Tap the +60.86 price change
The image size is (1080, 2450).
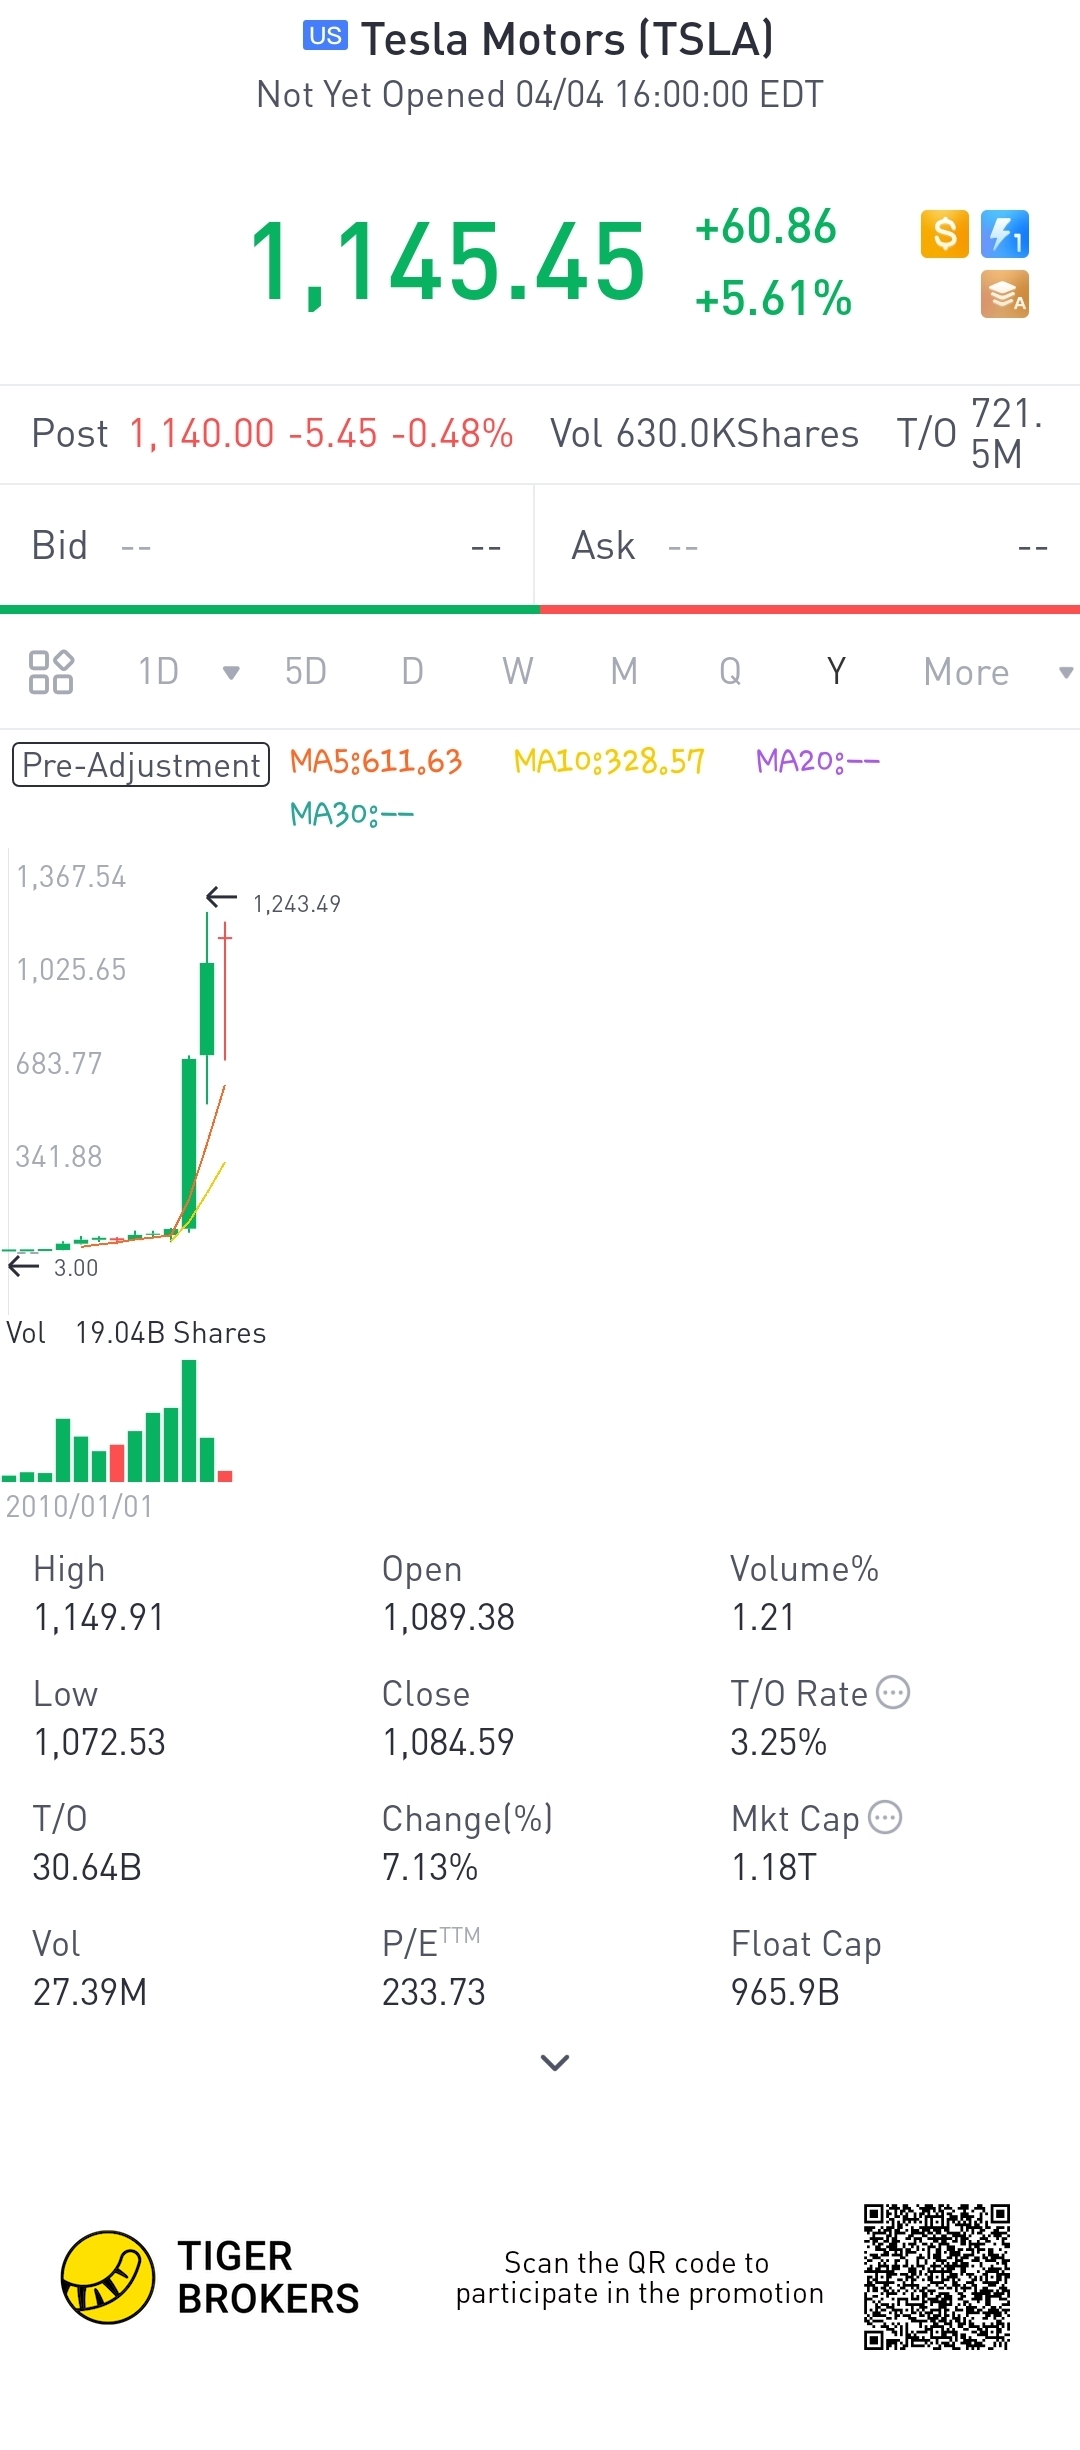pyautogui.click(x=766, y=226)
